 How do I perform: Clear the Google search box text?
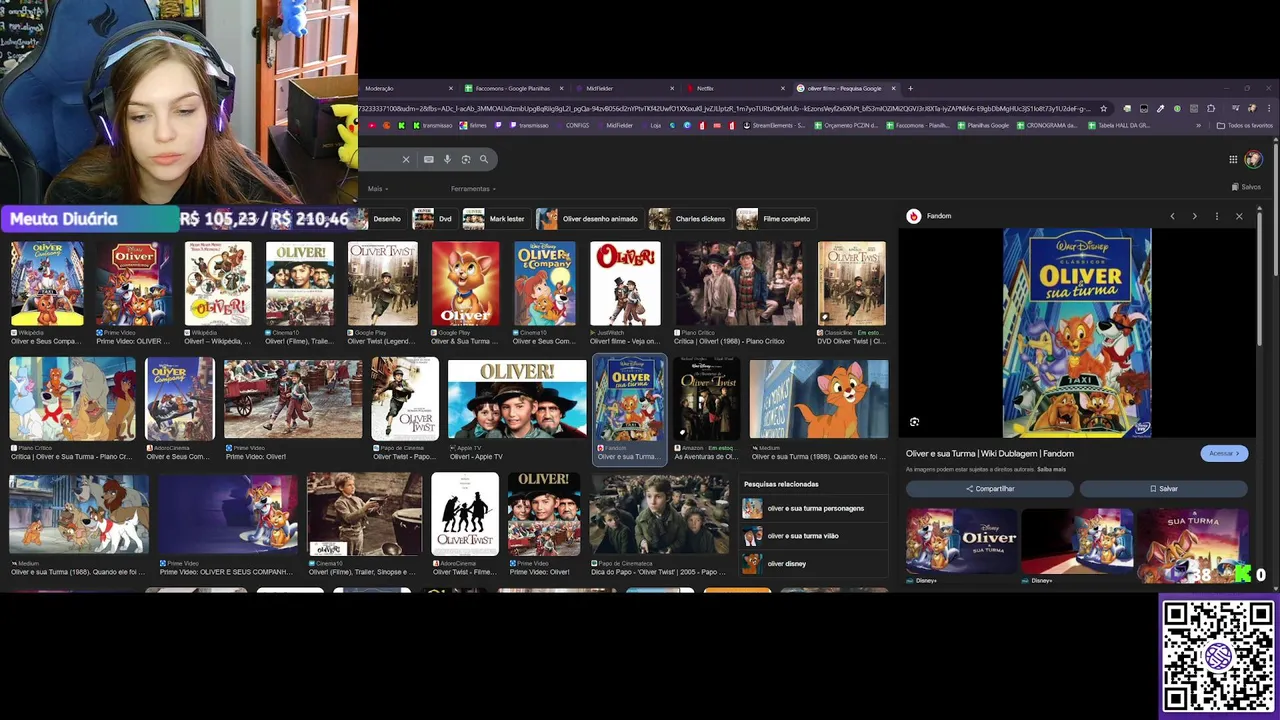pyautogui.click(x=406, y=159)
